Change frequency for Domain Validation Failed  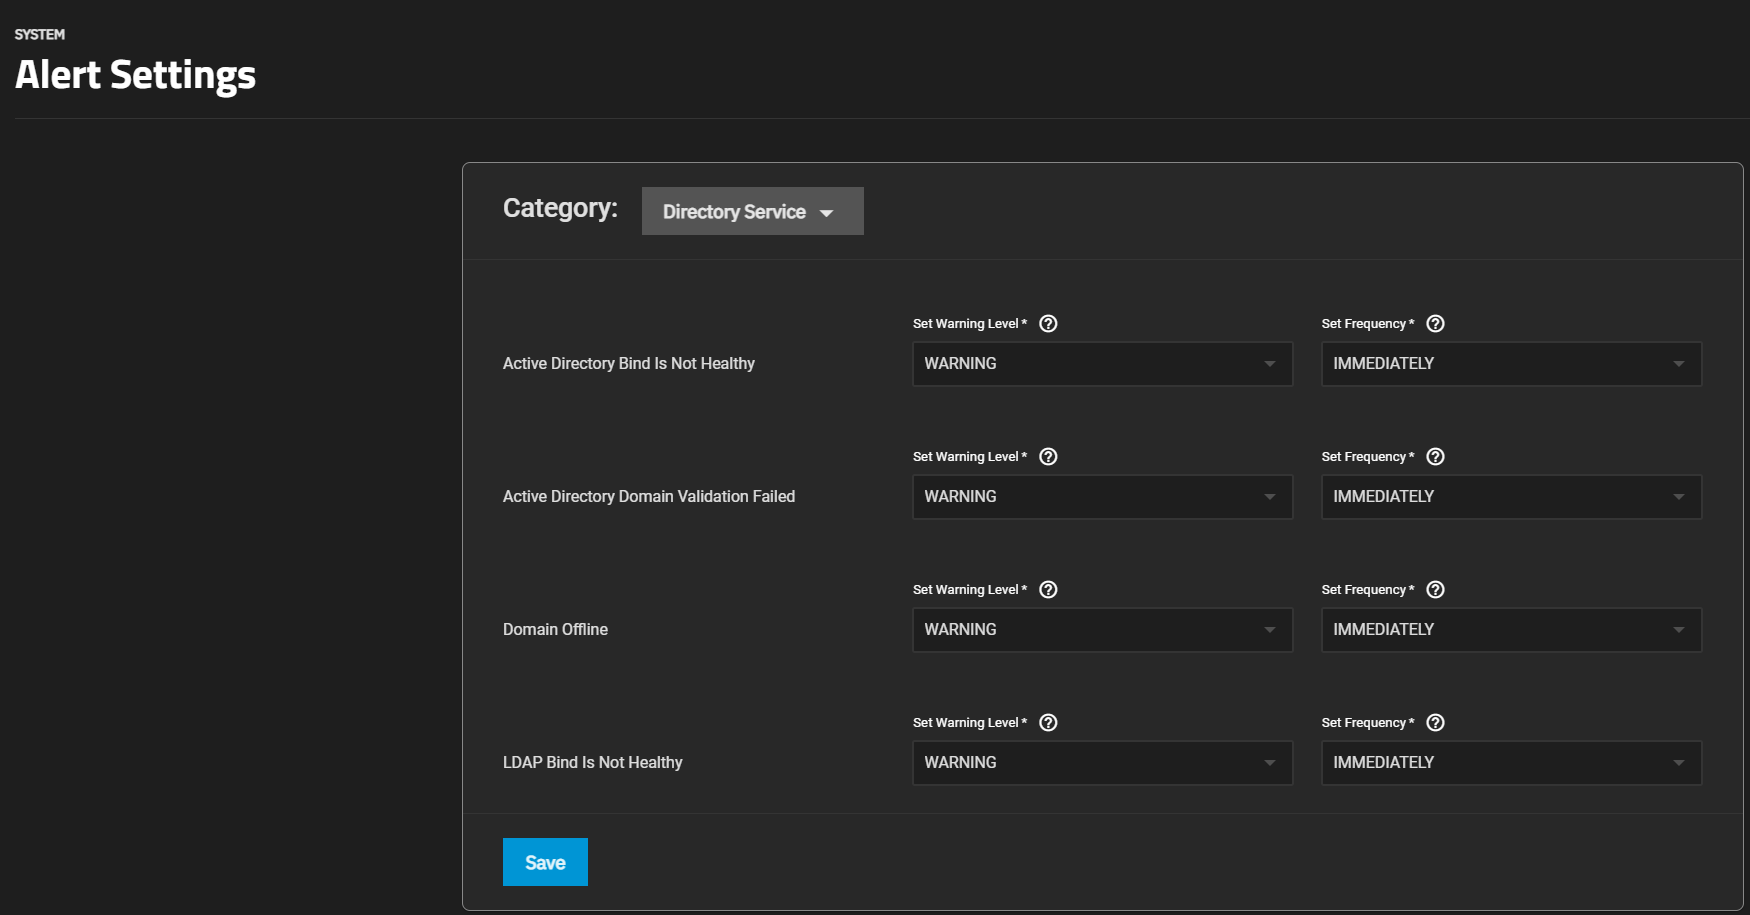click(1510, 497)
